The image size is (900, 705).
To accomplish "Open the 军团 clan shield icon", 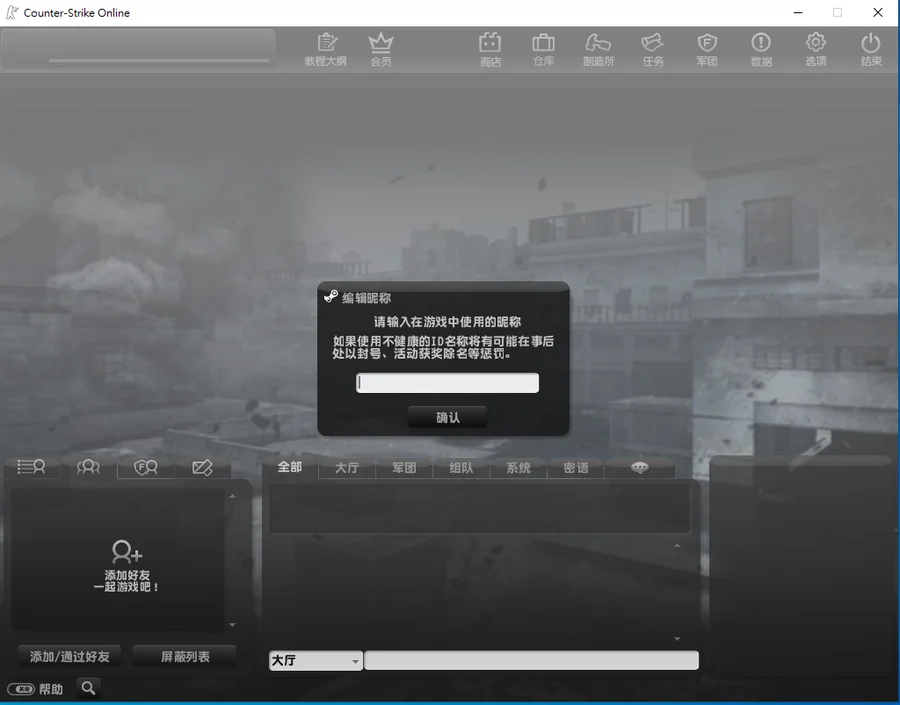I will [707, 49].
